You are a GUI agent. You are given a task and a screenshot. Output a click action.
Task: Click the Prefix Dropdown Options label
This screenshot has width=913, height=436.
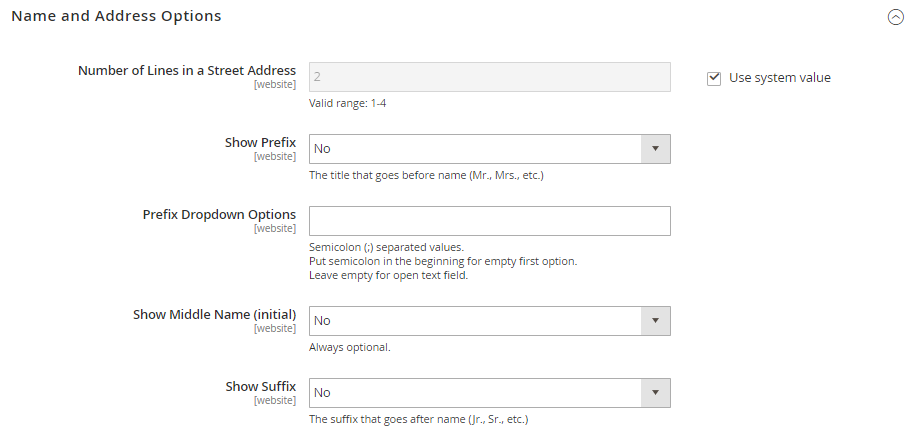(219, 215)
